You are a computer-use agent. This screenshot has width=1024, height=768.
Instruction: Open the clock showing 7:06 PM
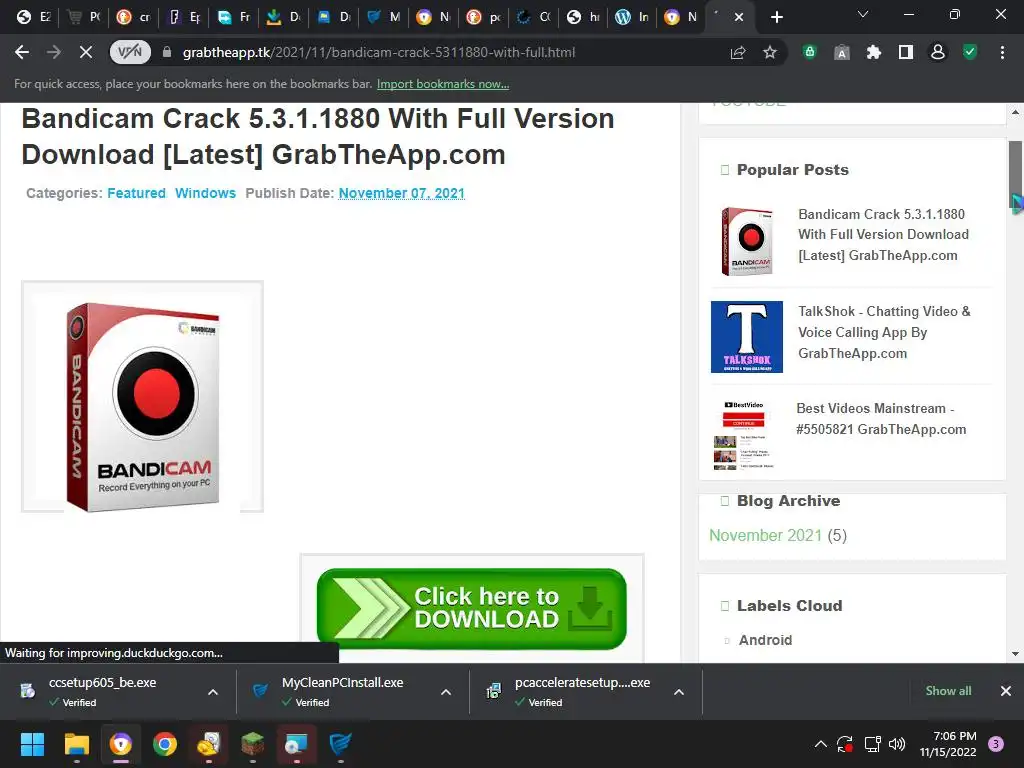(x=948, y=744)
